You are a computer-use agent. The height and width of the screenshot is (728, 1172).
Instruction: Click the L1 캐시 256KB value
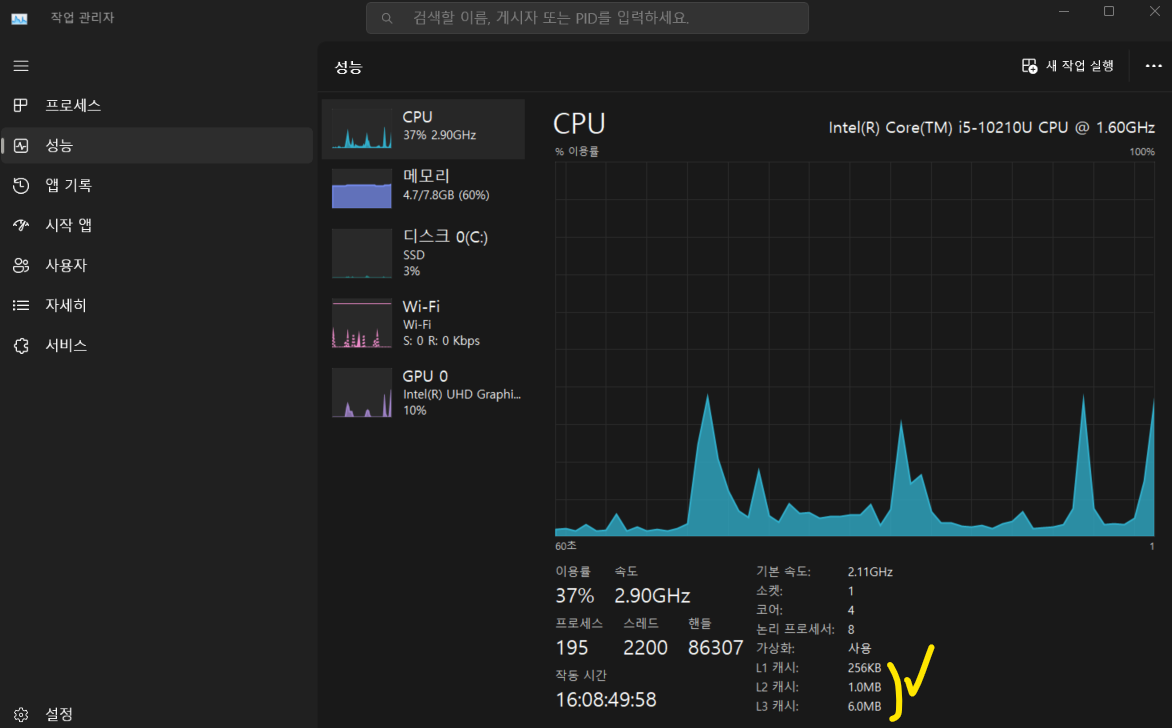tap(864, 667)
